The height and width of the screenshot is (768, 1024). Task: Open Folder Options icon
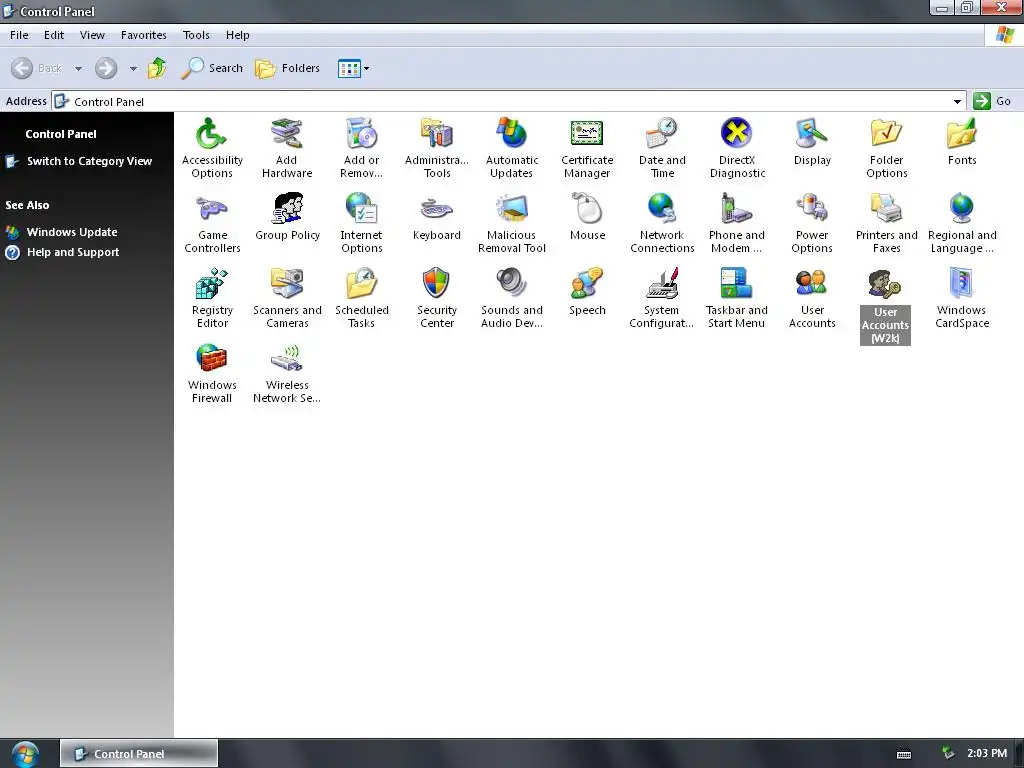point(886,147)
